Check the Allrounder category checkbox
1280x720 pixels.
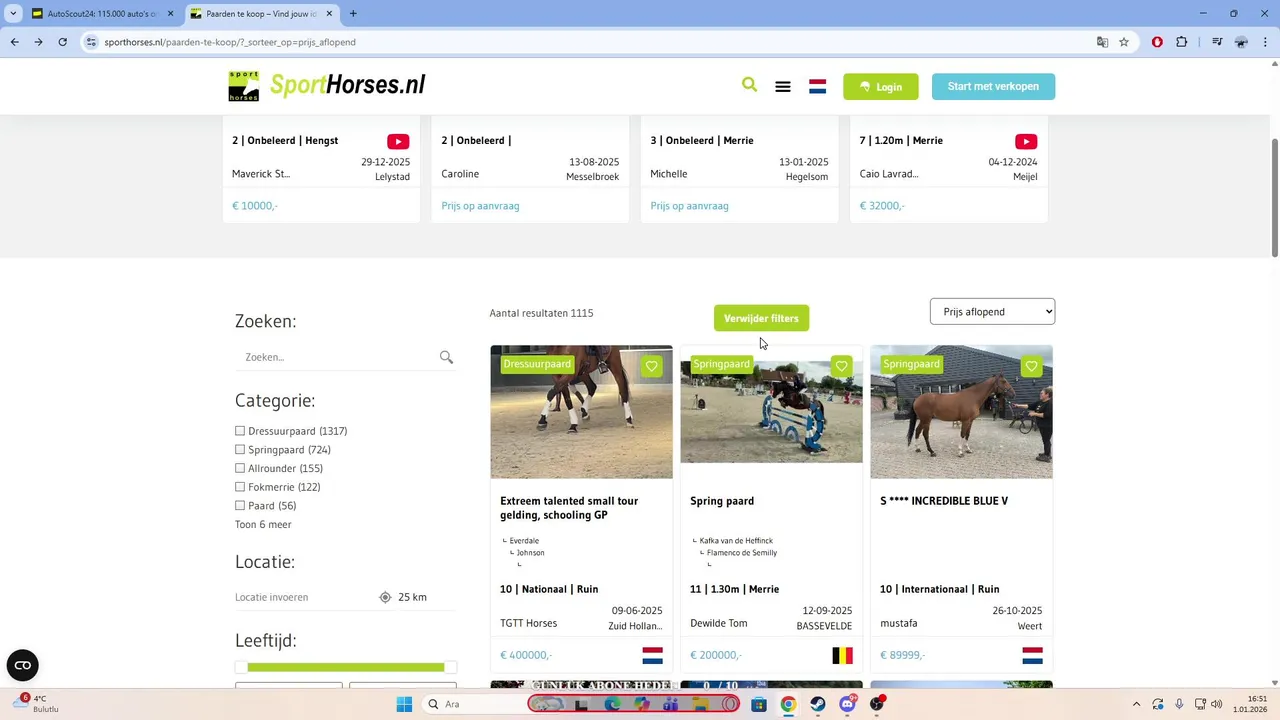[240, 468]
